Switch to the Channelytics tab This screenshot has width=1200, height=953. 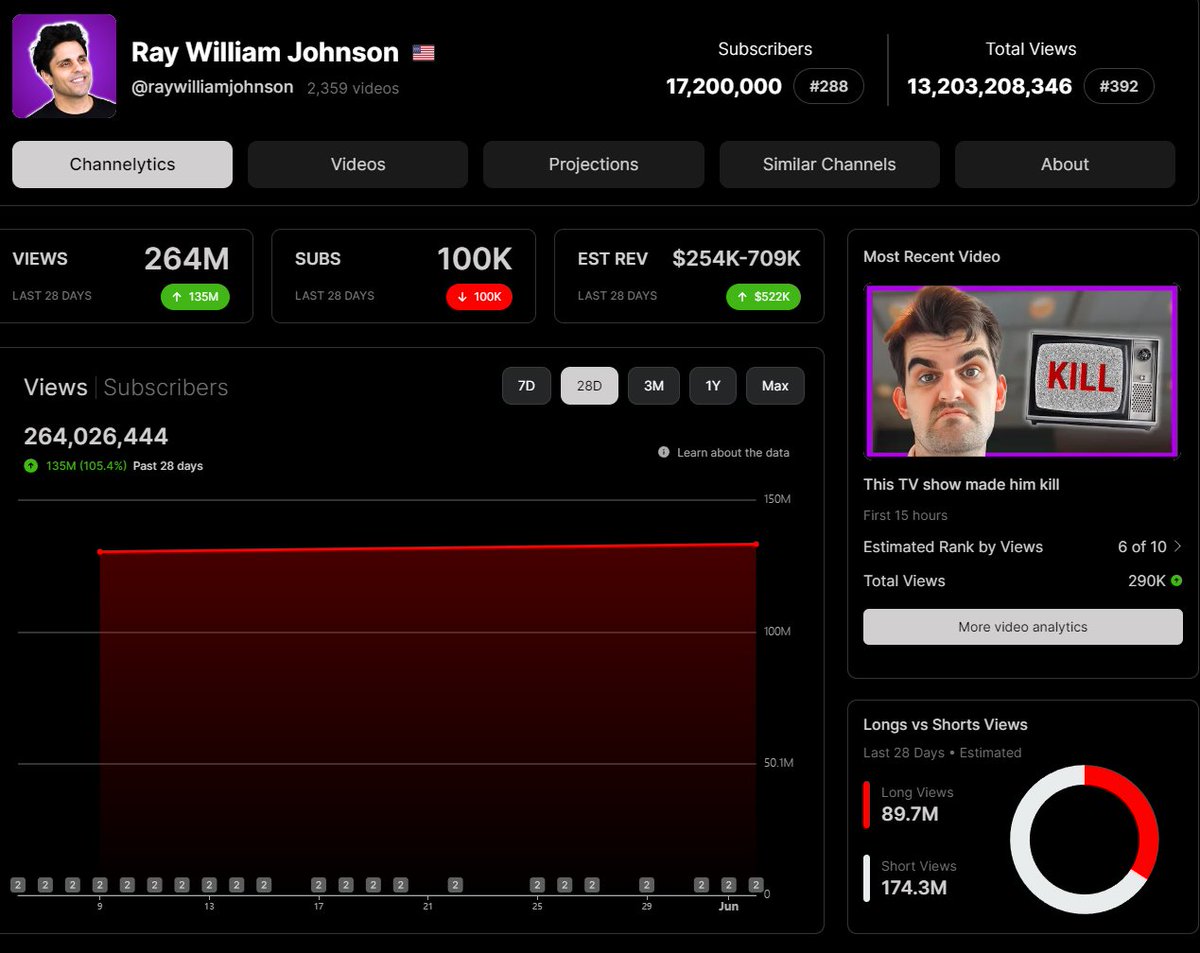coord(122,164)
